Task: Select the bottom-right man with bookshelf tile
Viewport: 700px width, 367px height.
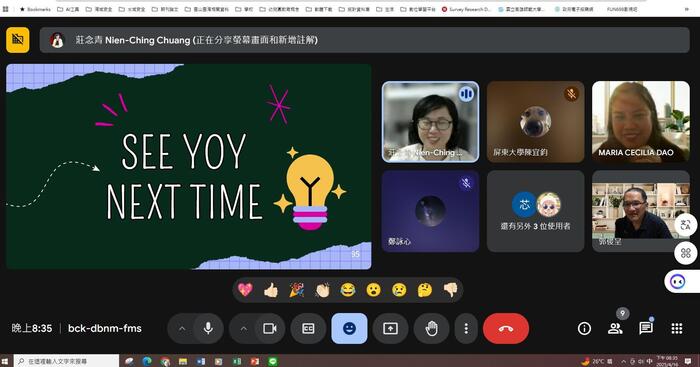Action: (x=641, y=211)
